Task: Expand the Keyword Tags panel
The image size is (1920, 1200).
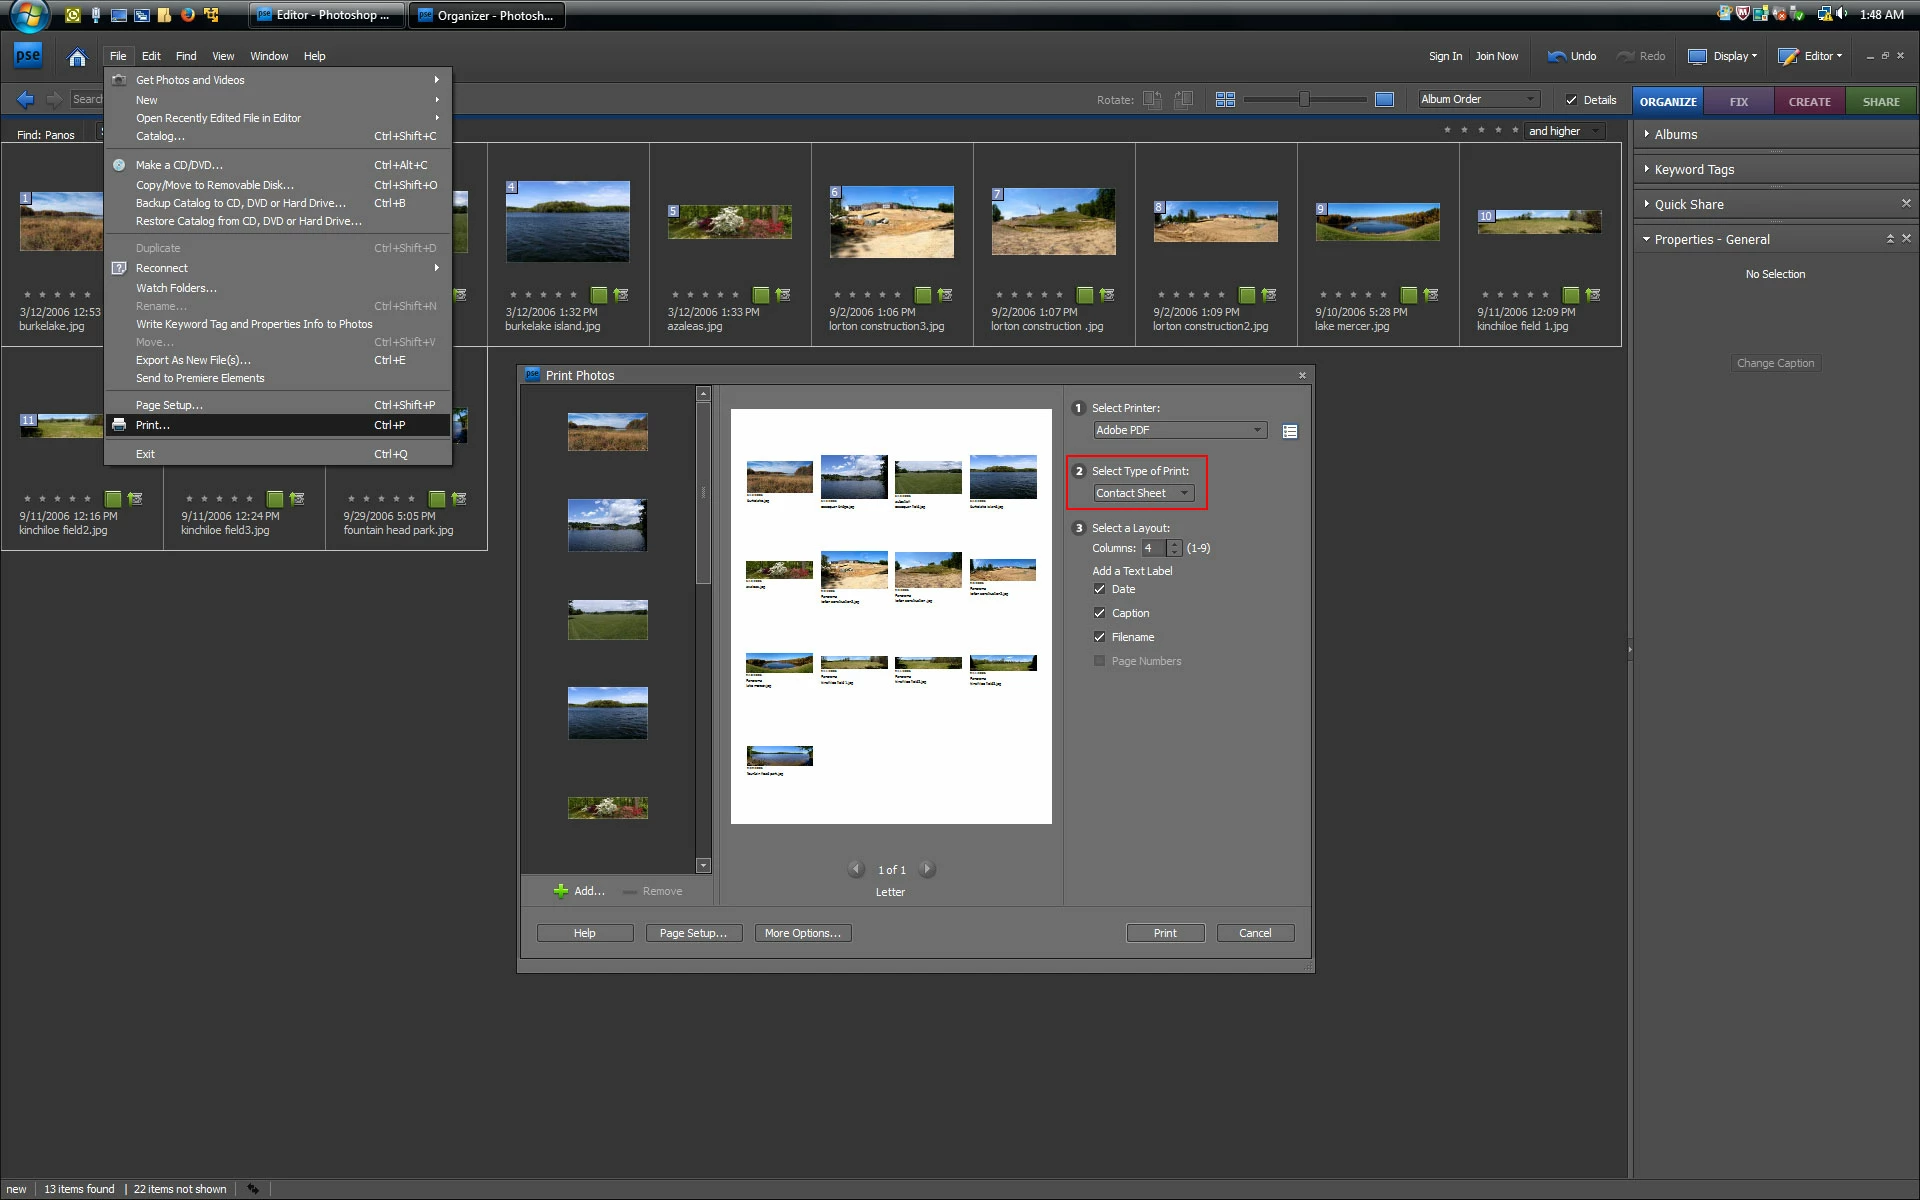Action: 1694,169
